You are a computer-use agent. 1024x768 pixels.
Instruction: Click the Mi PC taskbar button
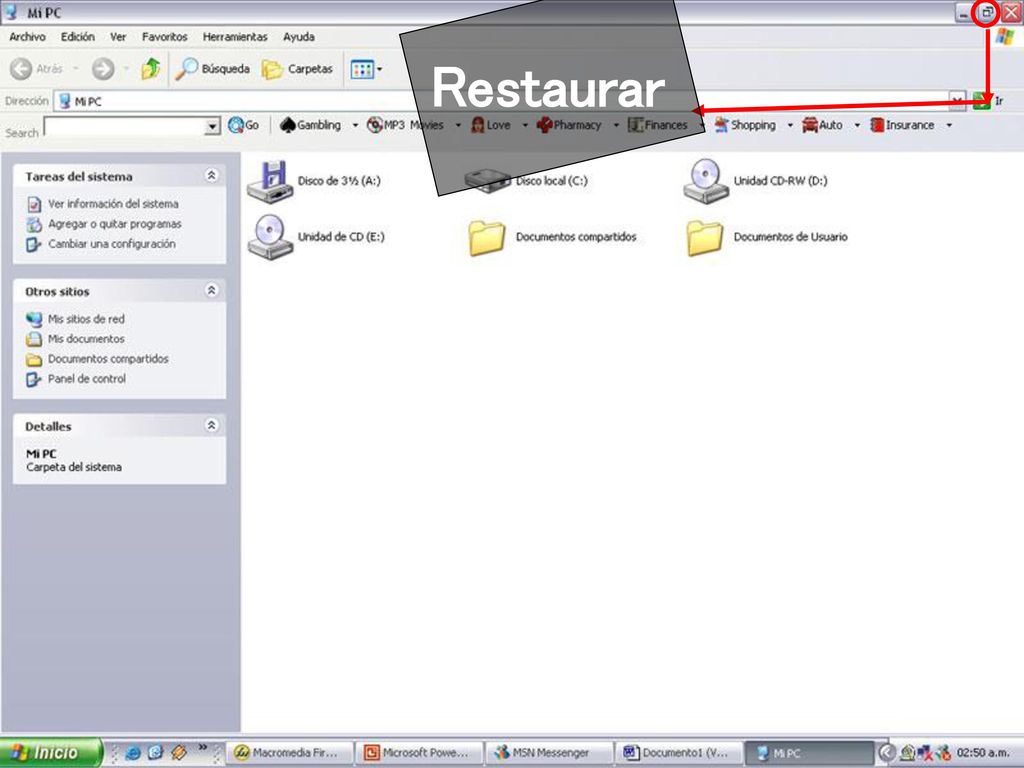808,752
